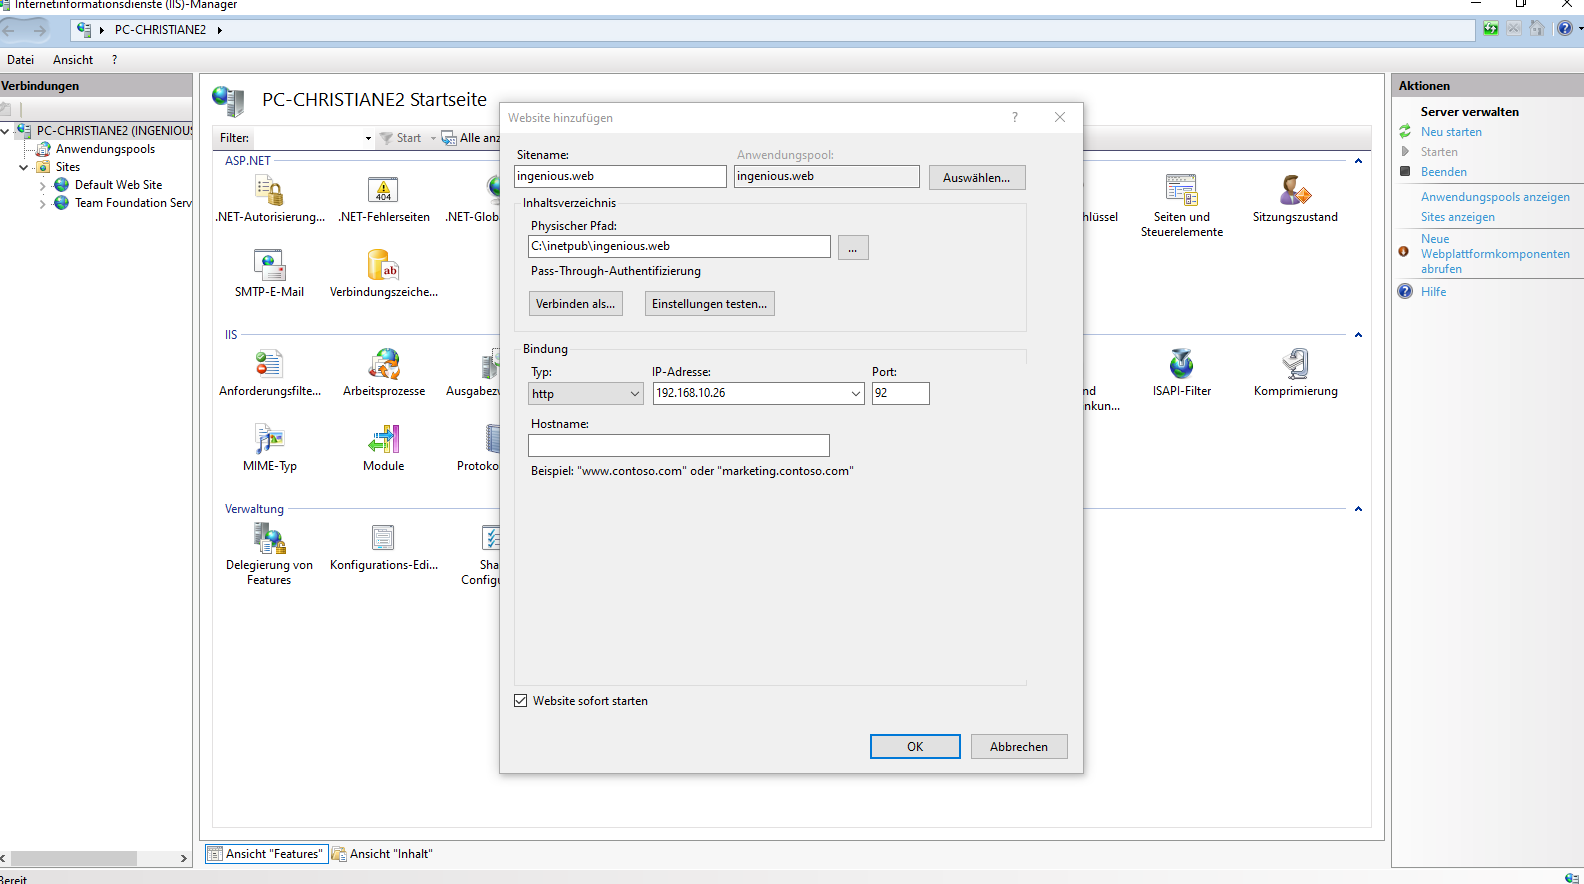Click the Anwendungspools anzeigen link

[1495, 197]
